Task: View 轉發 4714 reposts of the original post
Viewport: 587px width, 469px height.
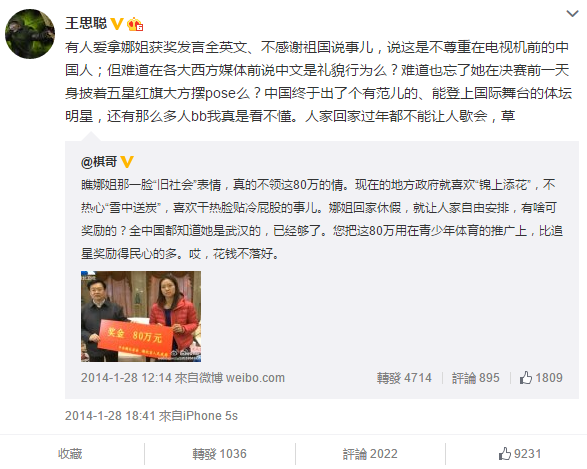Action: [404, 378]
